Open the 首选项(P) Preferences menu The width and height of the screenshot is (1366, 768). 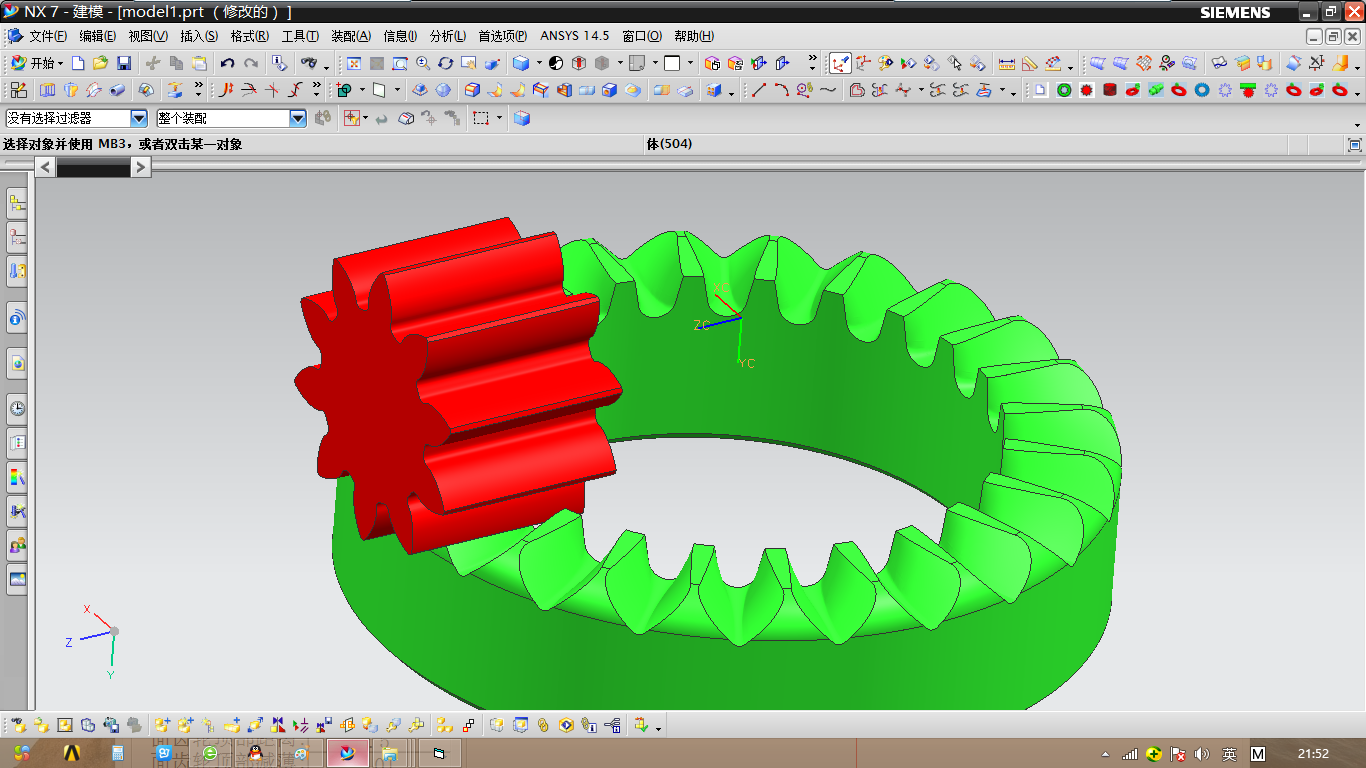(x=503, y=36)
